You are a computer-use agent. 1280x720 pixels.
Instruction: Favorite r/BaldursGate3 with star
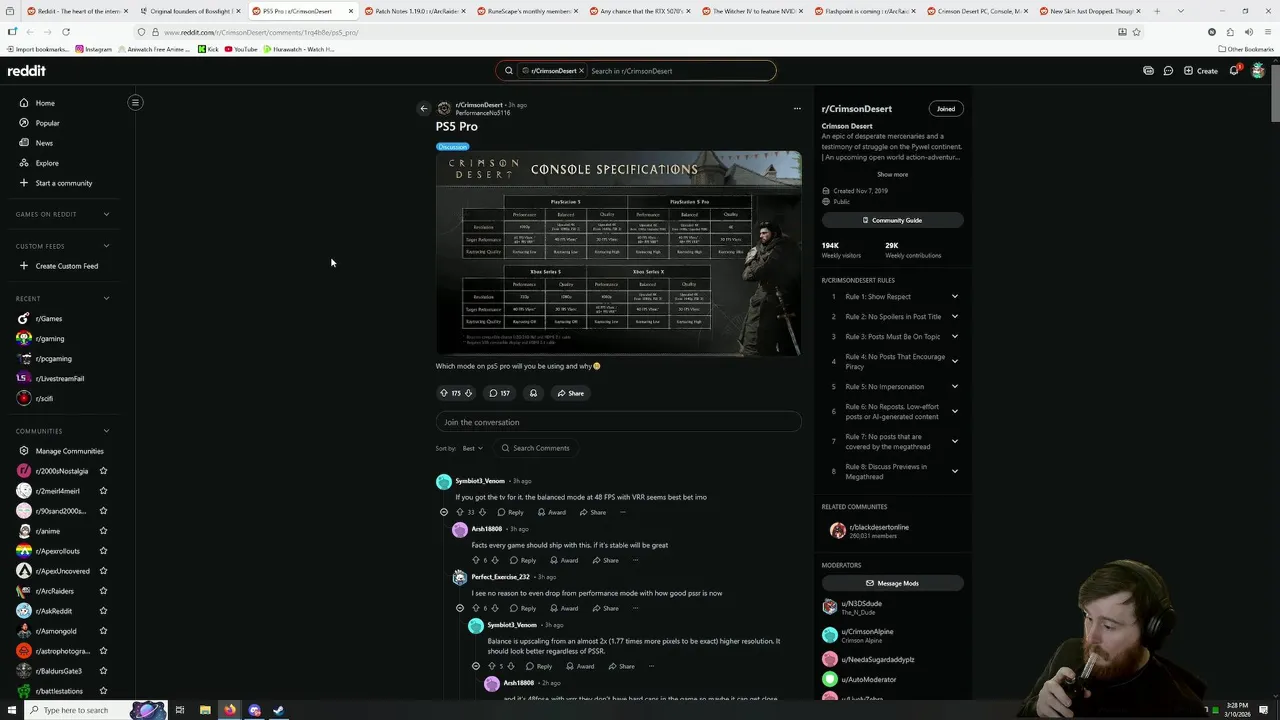point(103,671)
